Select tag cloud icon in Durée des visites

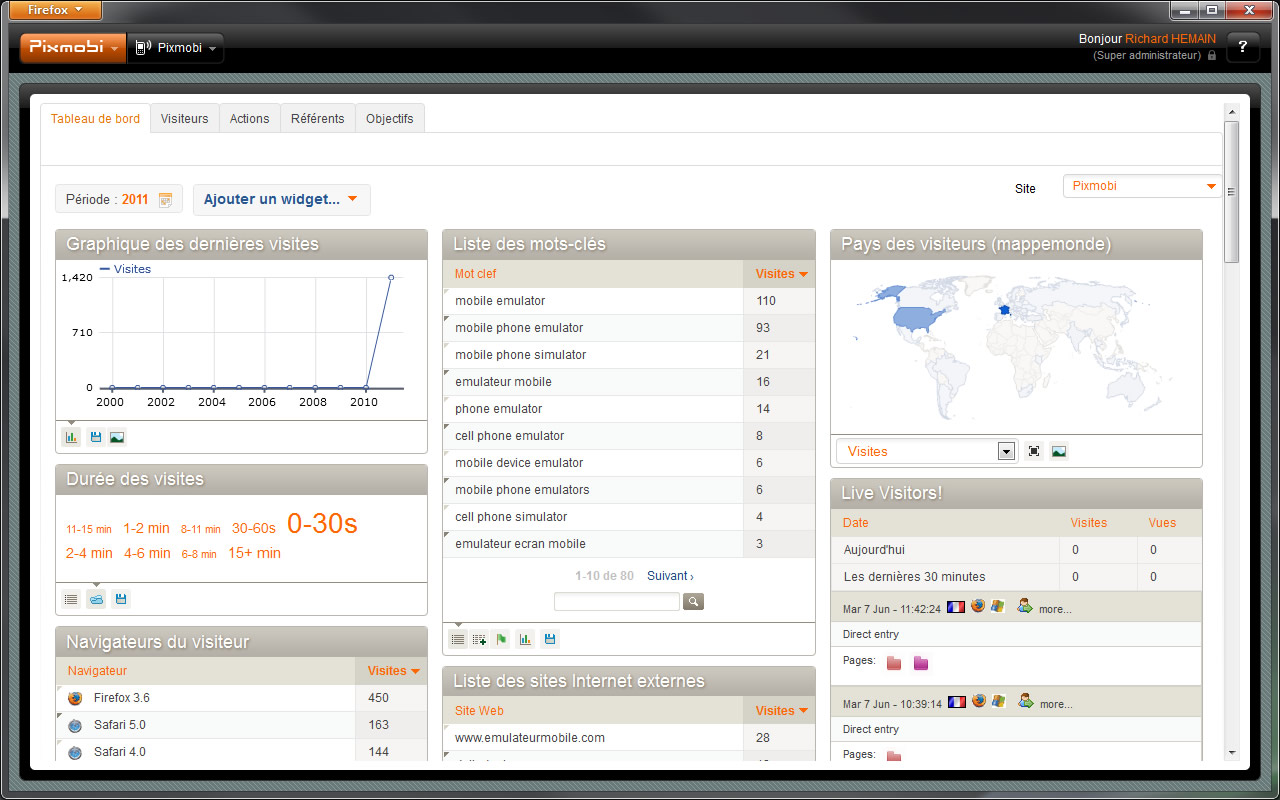[96, 599]
